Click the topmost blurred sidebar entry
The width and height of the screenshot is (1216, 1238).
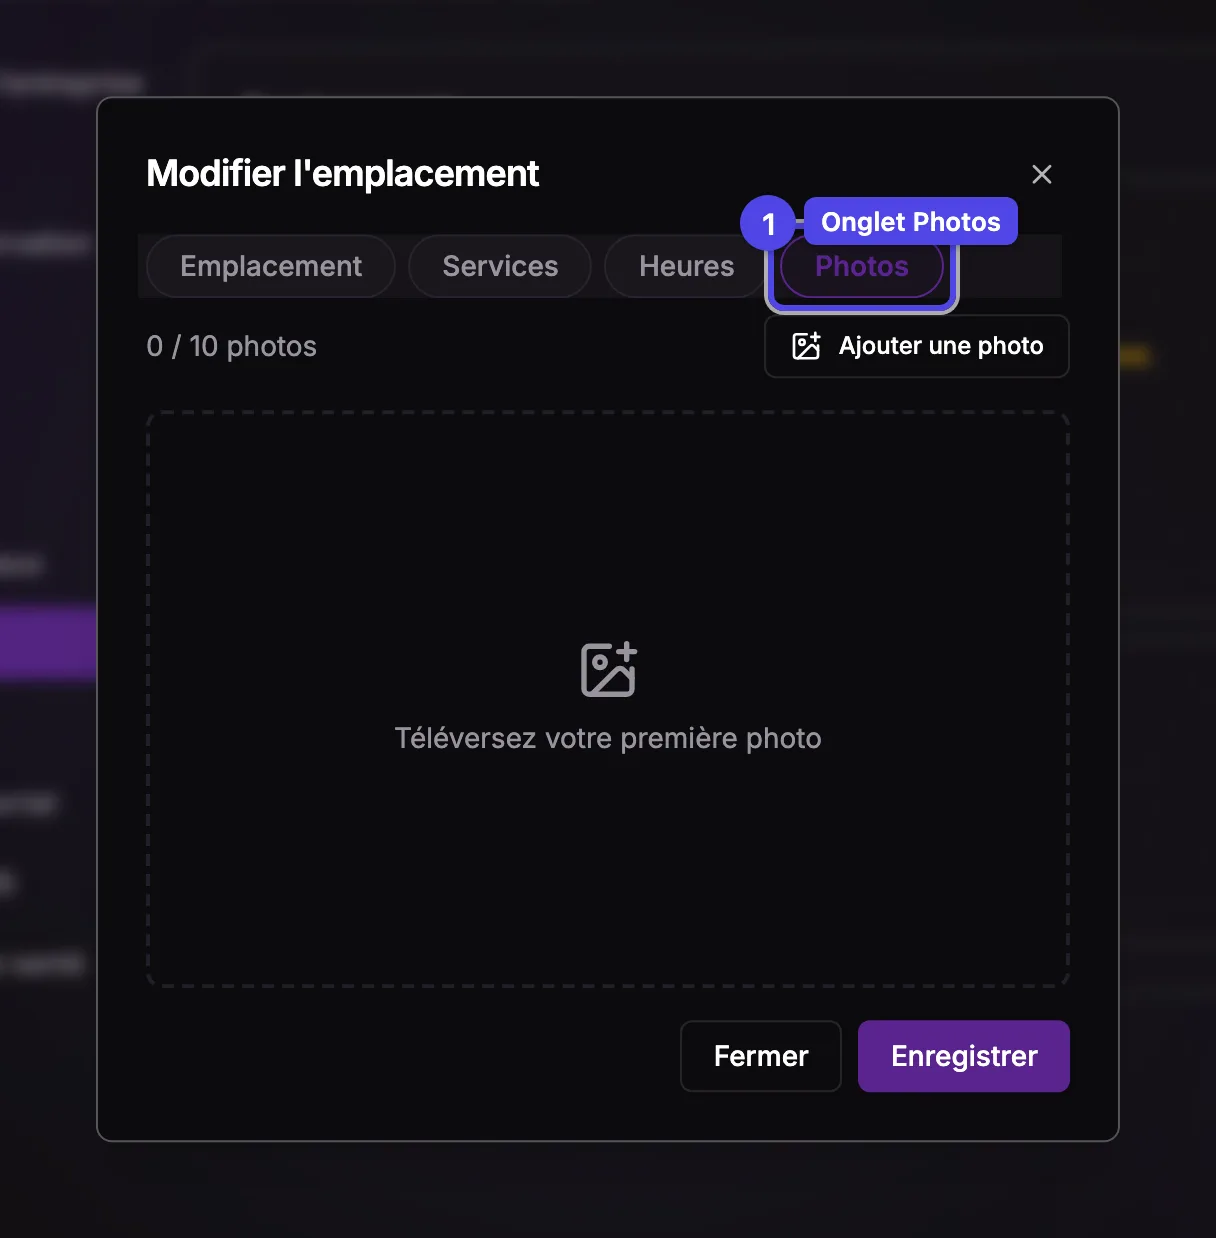pyautogui.click(x=72, y=84)
